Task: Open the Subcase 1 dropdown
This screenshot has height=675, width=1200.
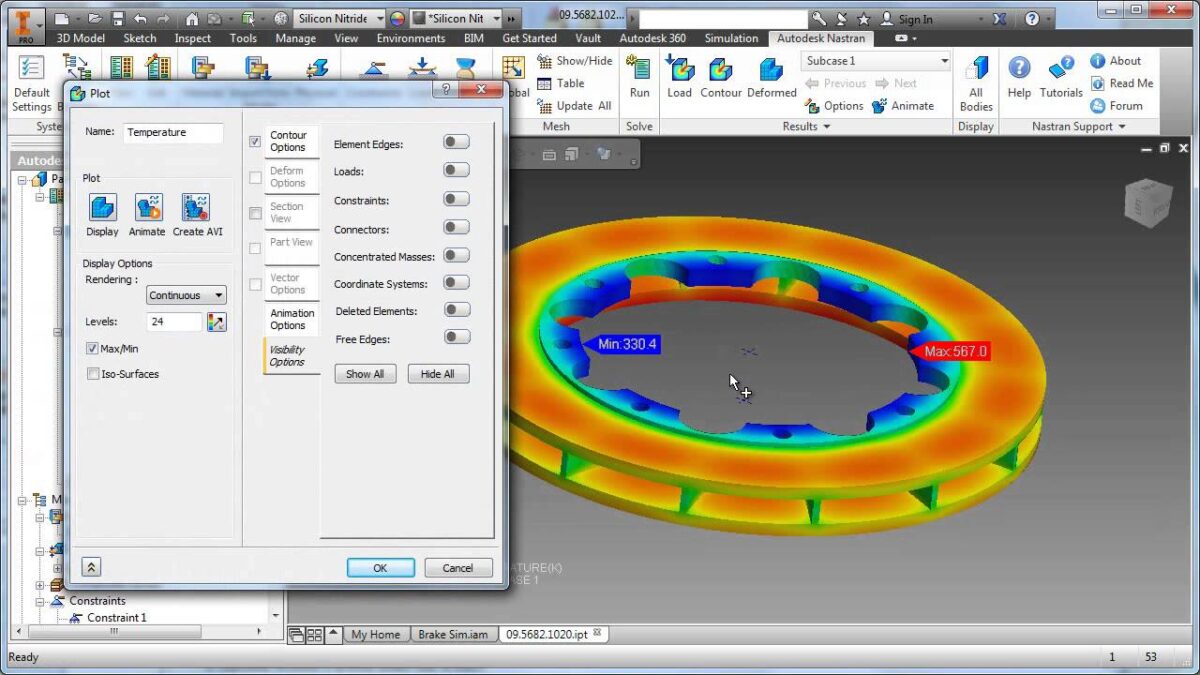Action: coord(876,61)
